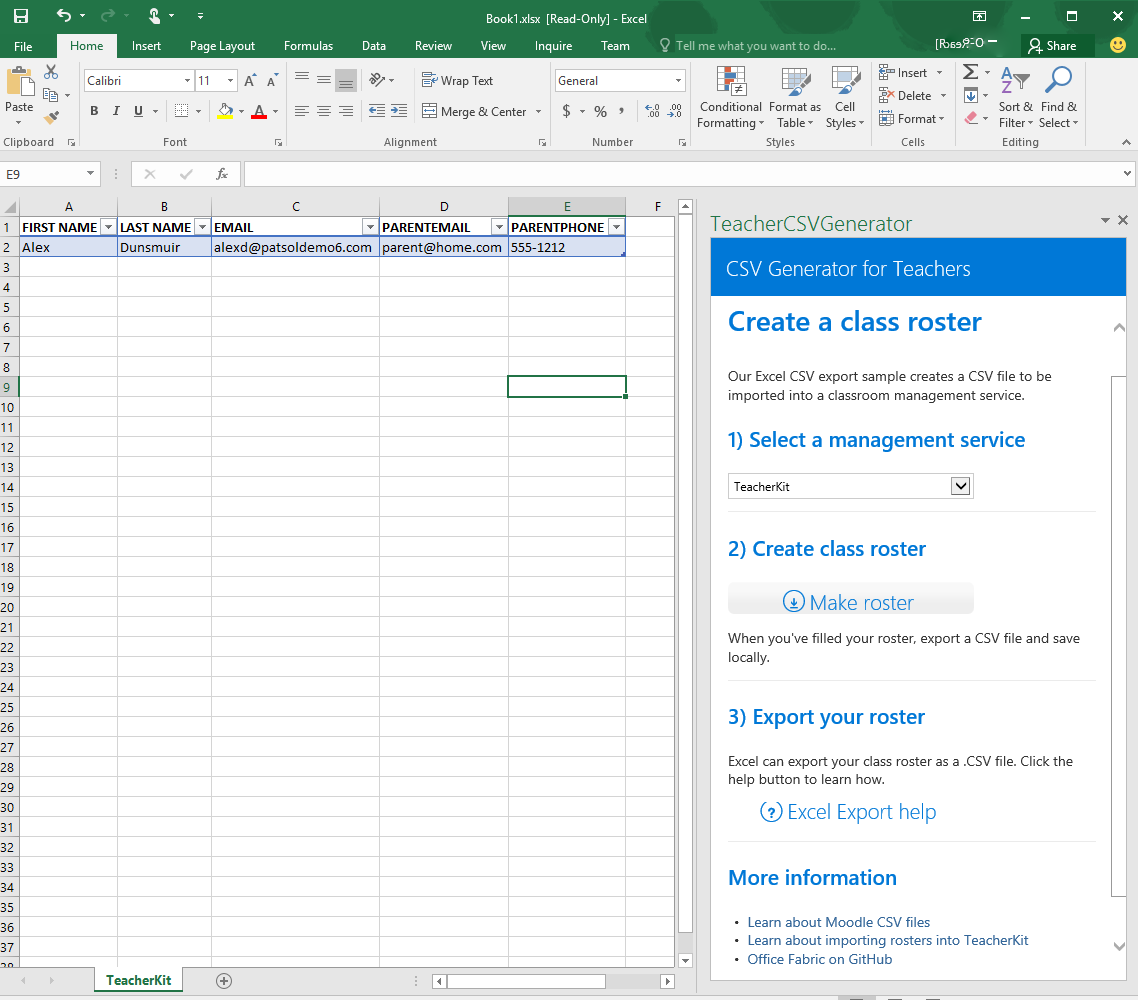Switch to the Formulas tab
This screenshot has height=1000, width=1138.
point(308,46)
